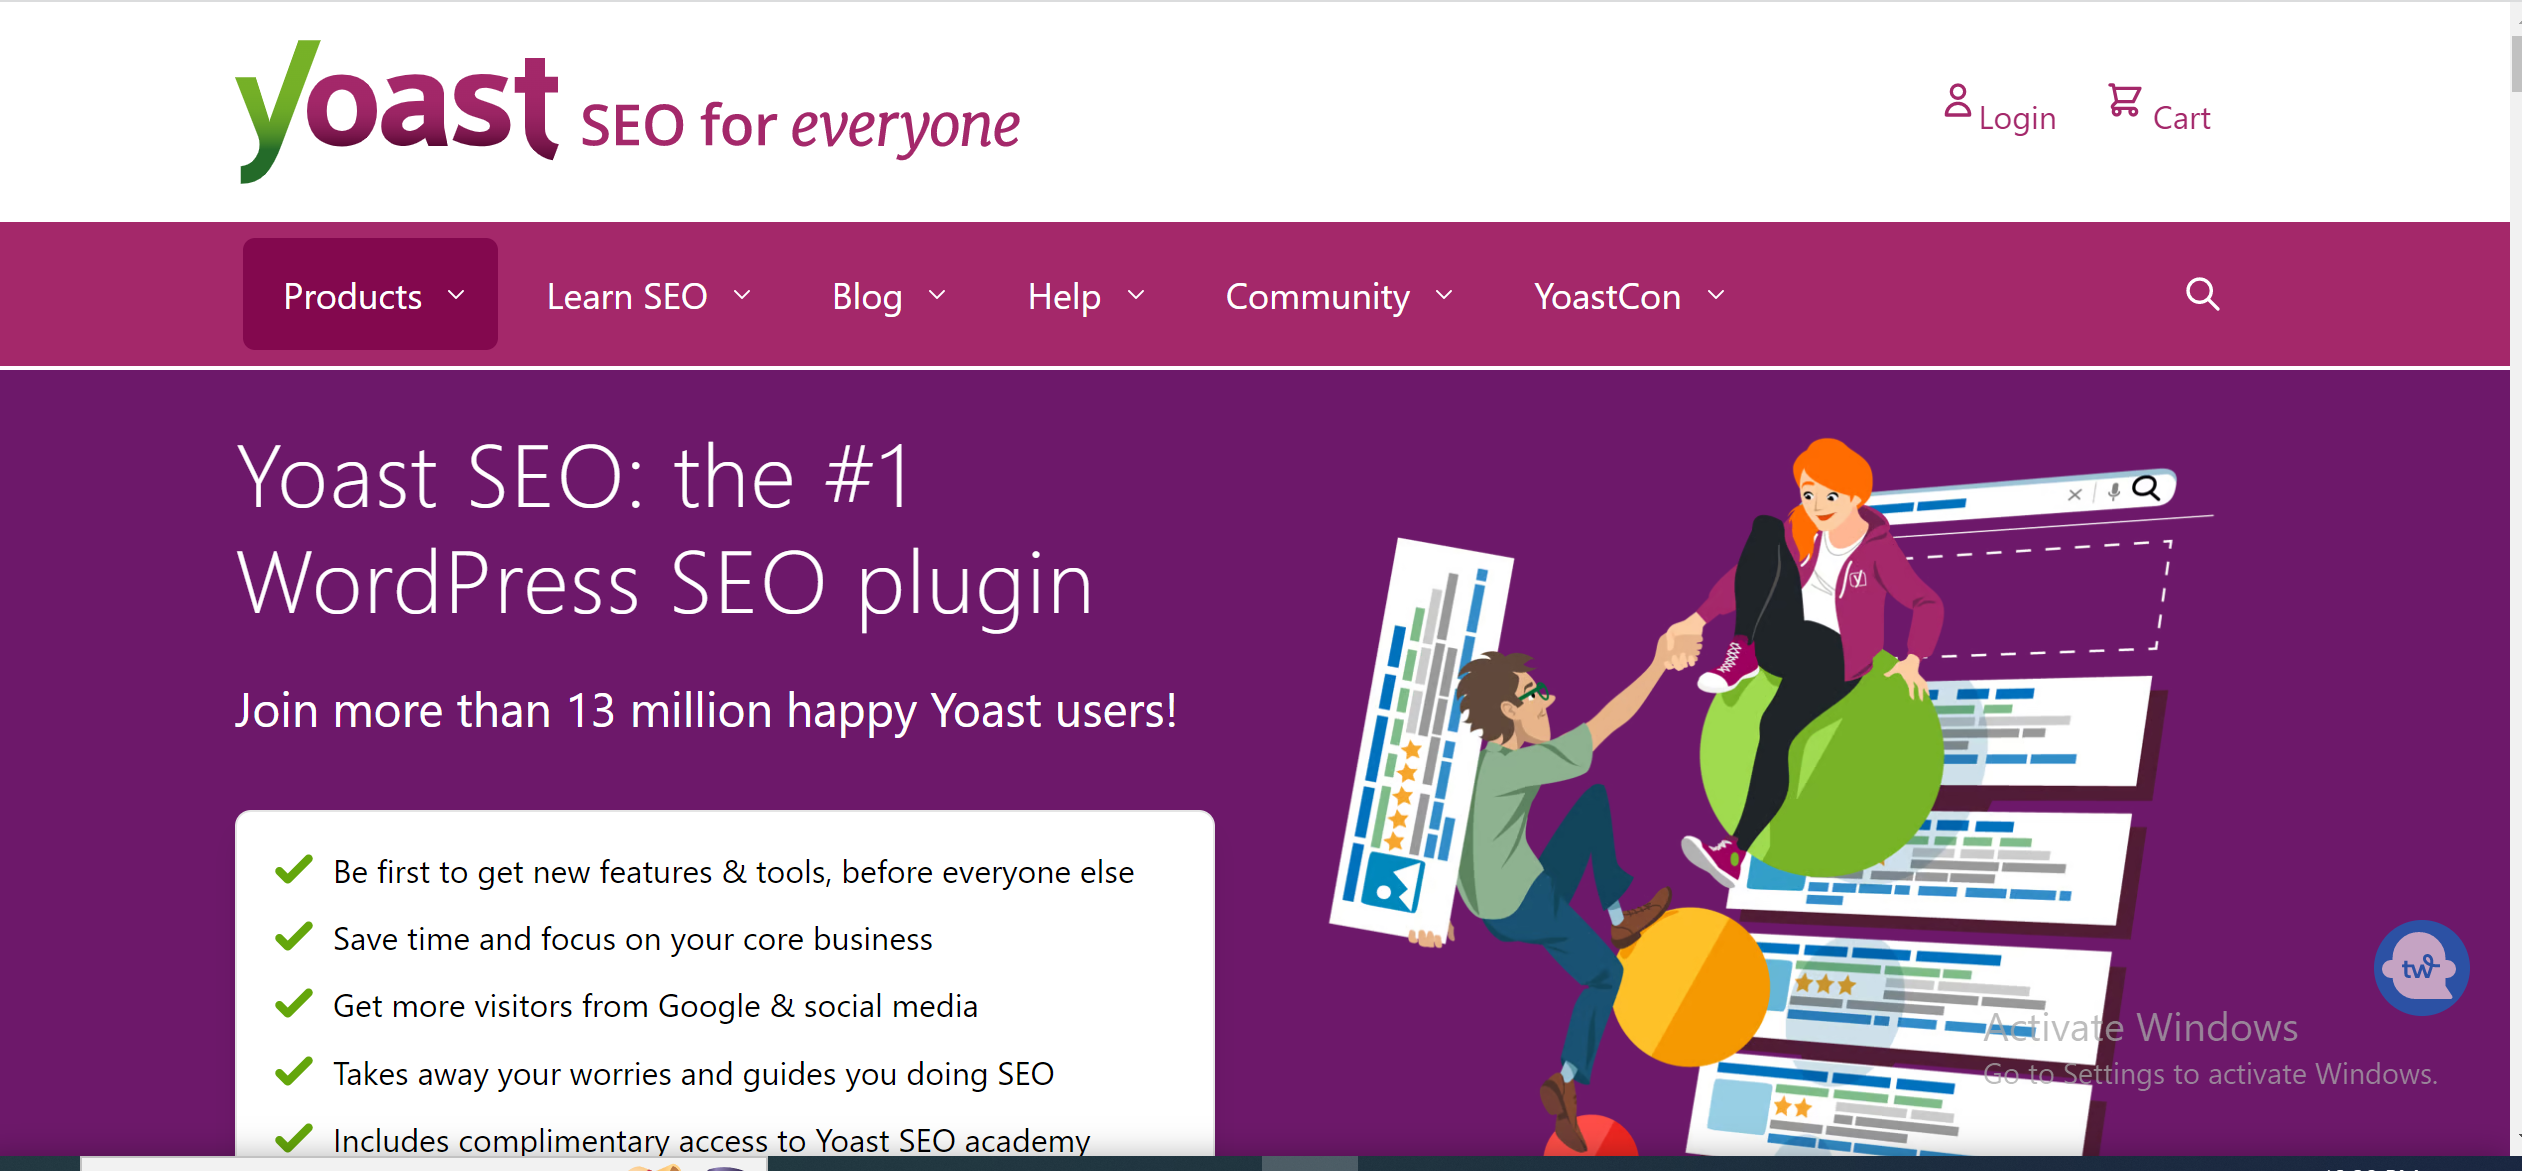Click the user profile icon beside Login
This screenshot has height=1171, width=2522.
pos(1957,101)
